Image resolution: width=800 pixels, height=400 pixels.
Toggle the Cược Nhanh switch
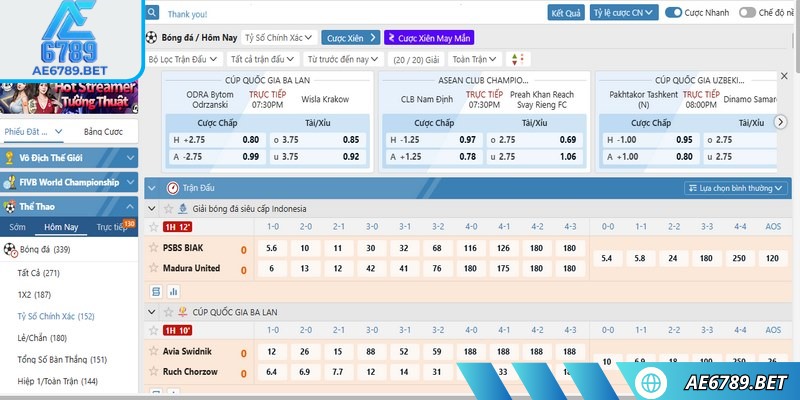[x=674, y=14]
